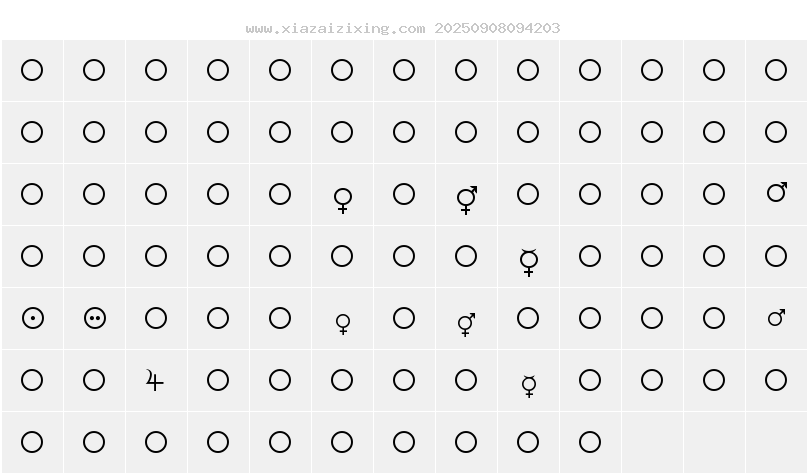Select the circle glyph containing two dots
This screenshot has height=476, width=808.
(x=95, y=318)
